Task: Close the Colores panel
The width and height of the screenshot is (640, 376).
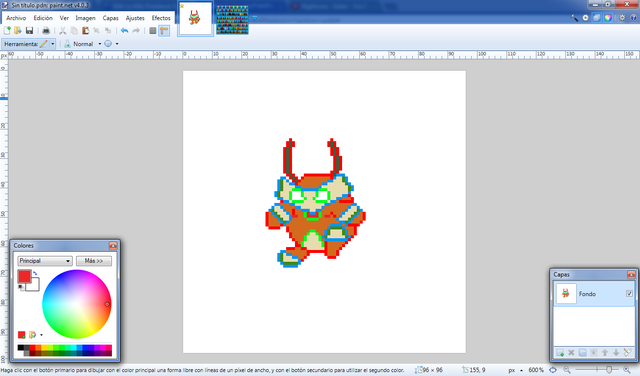Action: [113, 245]
